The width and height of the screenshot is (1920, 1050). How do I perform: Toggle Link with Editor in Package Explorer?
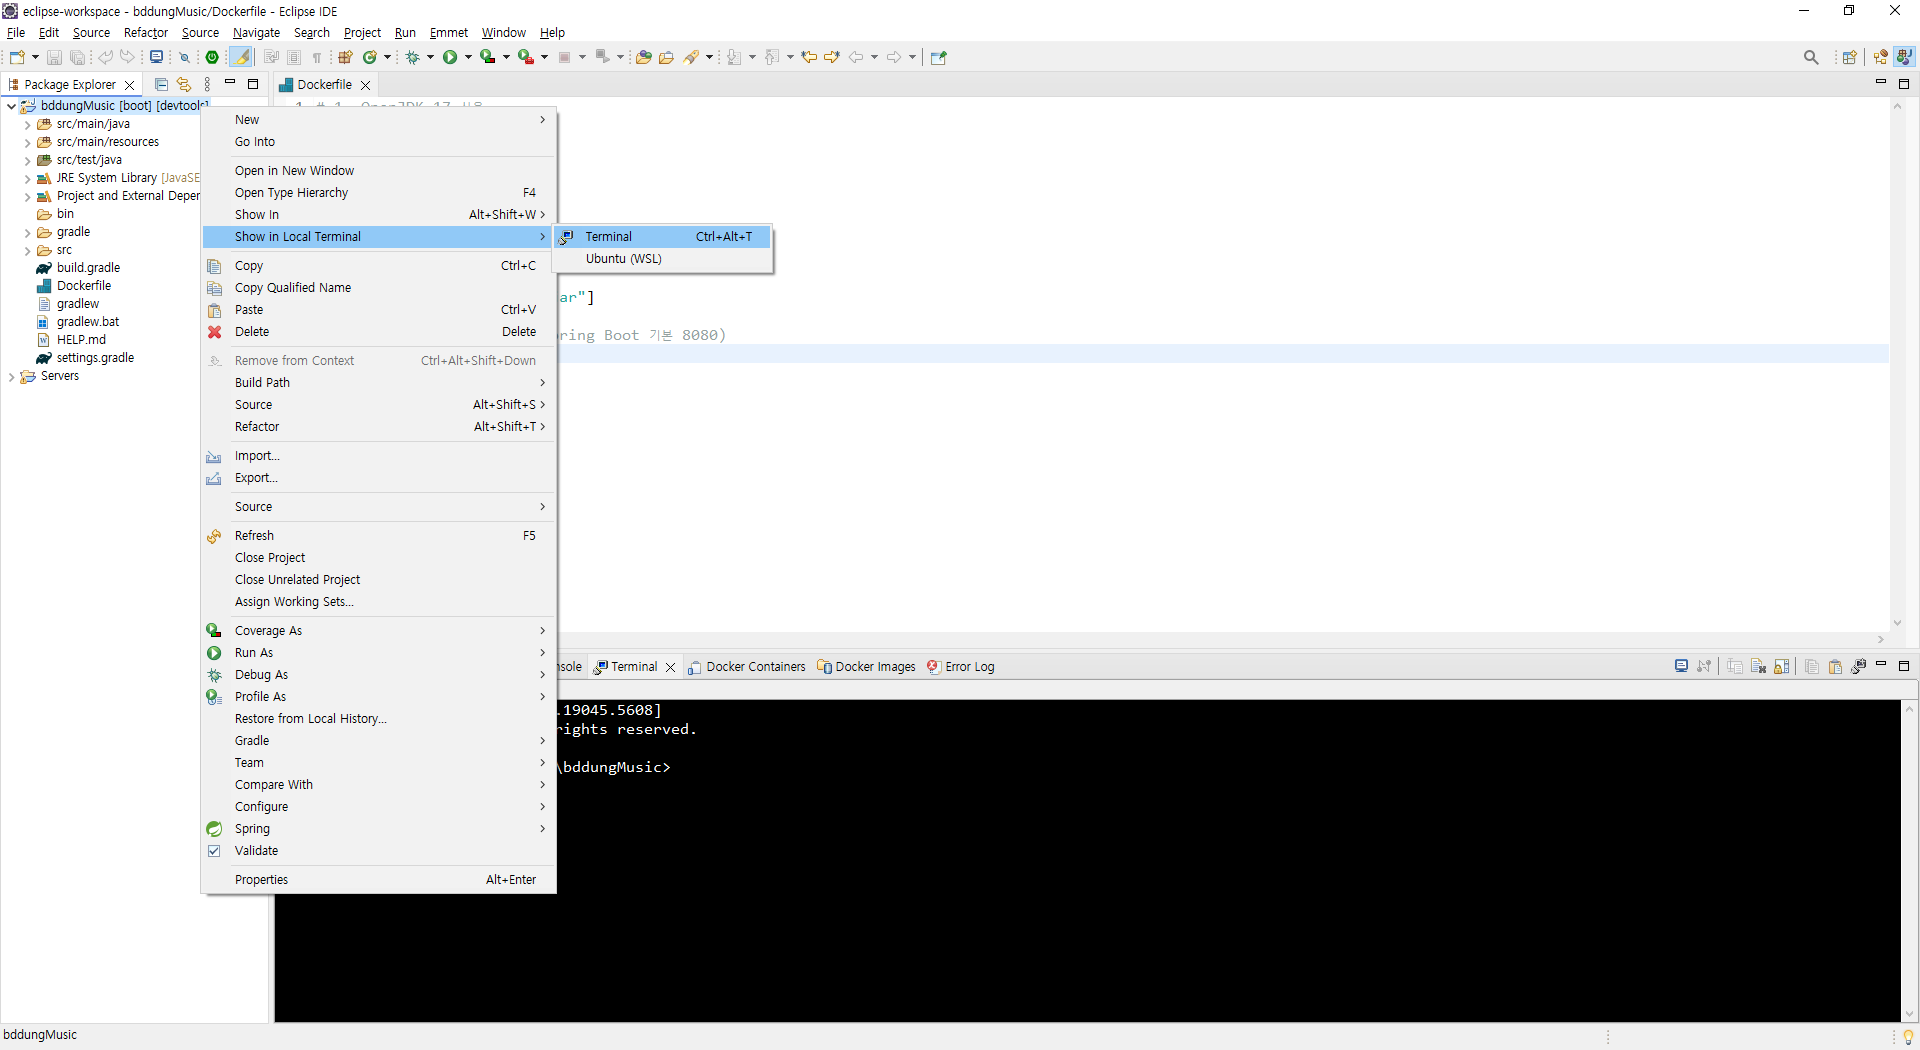[x=183, y=84]
